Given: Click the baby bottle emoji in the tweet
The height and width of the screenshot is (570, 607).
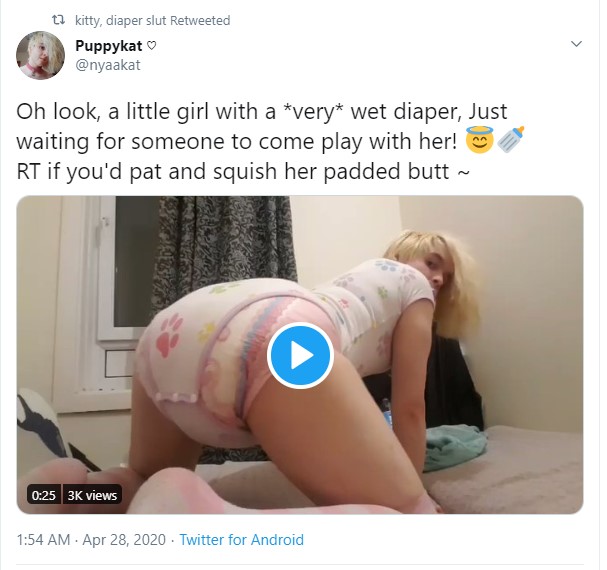Looking at the screenshot, I should coord(510,139).
